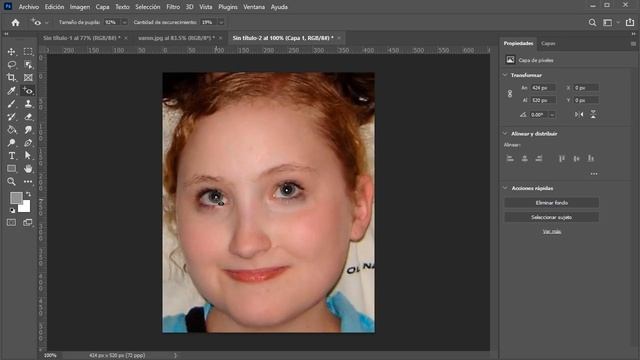
Task: Select the Frame tool
Action: click(28, 78)
